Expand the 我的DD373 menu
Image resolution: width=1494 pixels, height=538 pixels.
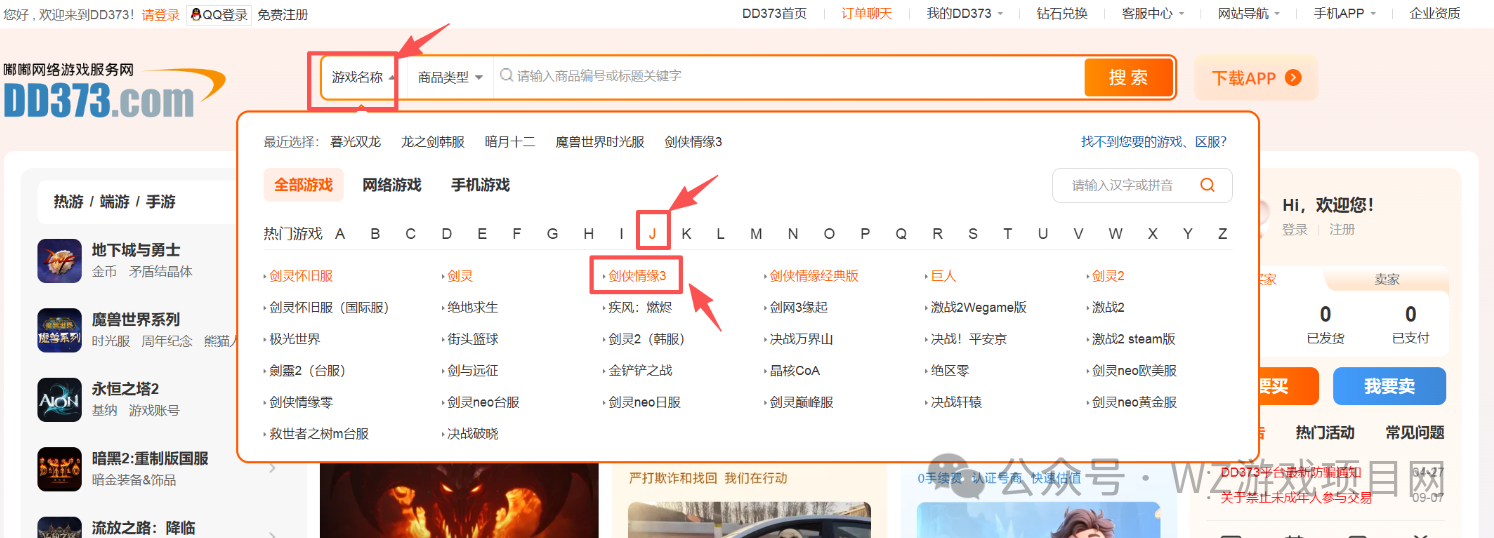964,13
